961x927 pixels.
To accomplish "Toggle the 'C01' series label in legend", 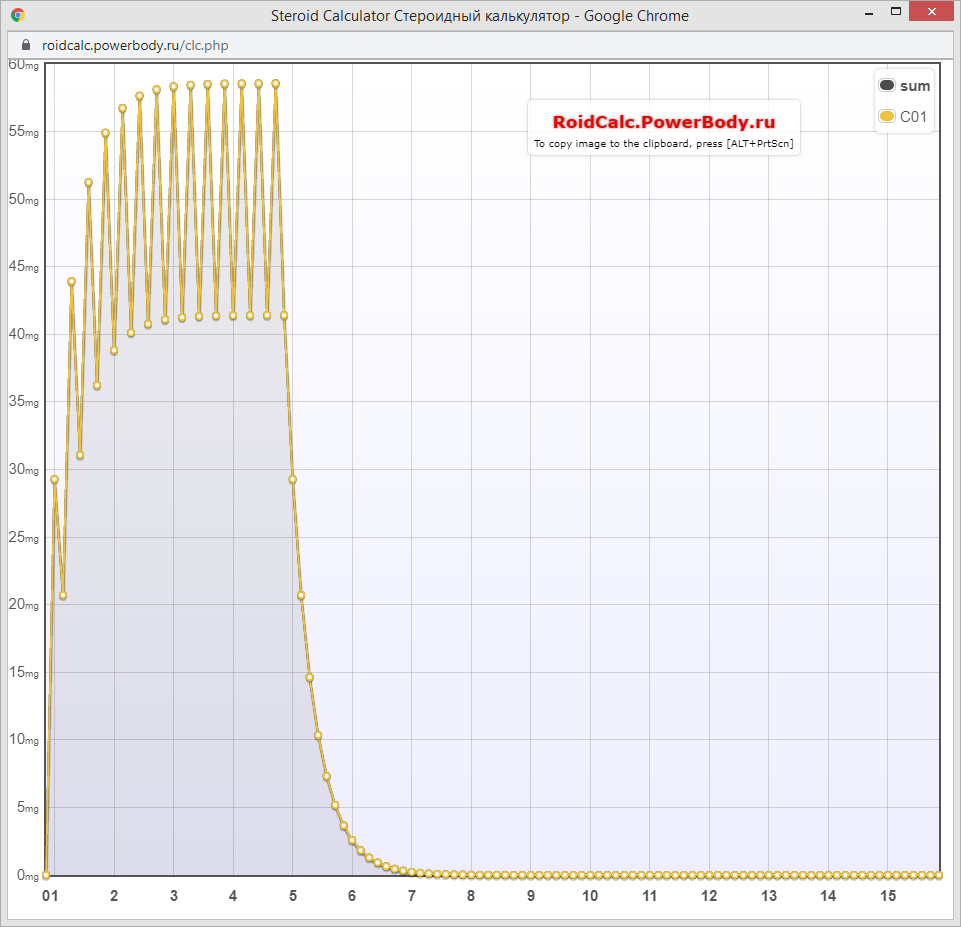I will (914, 116).
